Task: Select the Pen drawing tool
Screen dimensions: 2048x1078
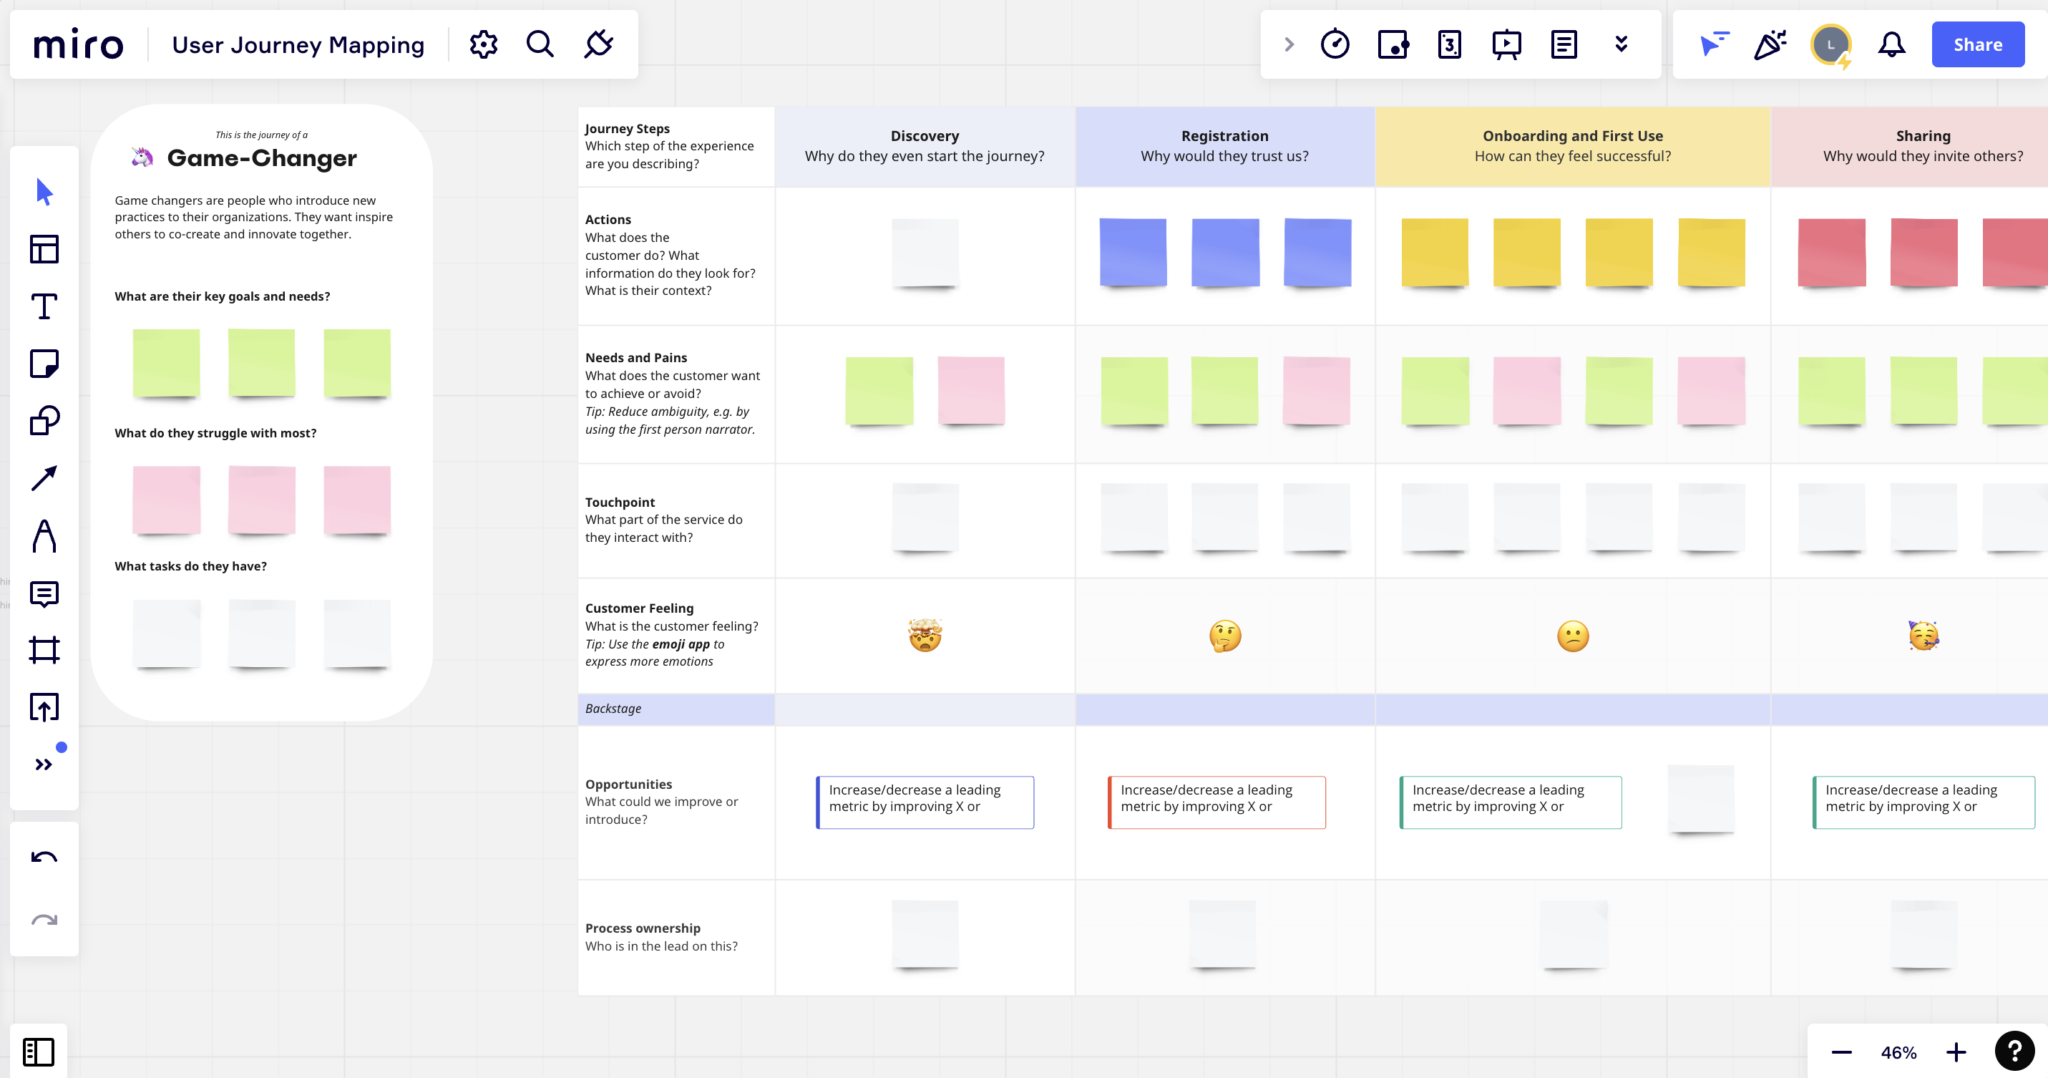Action: tap(44, 536)
